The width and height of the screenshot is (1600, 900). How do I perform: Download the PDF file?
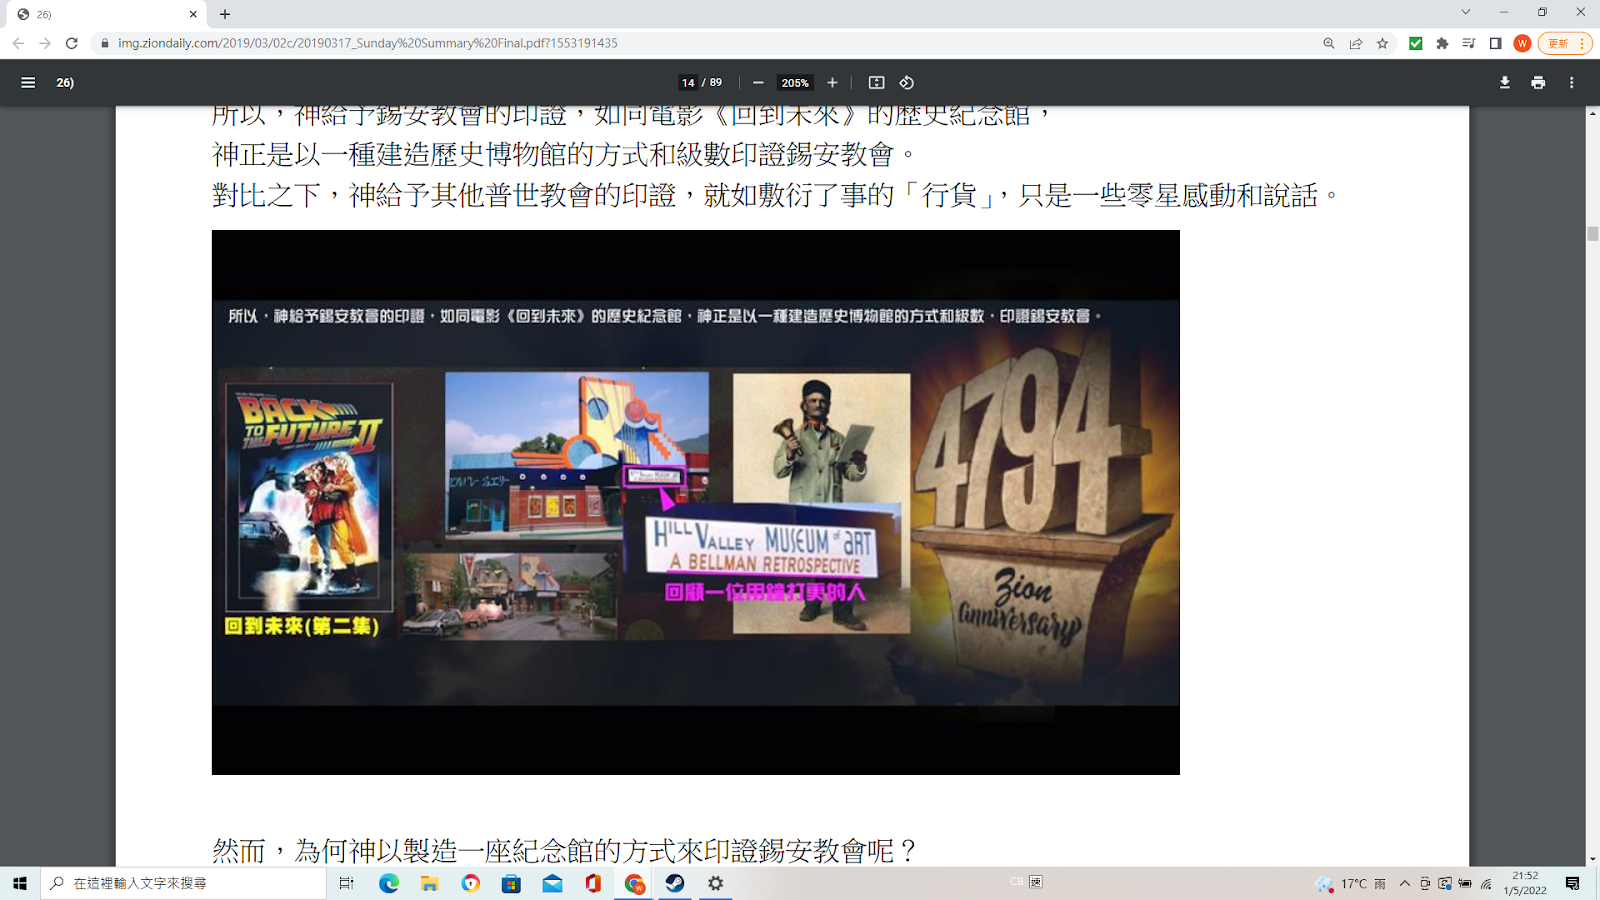(1505, 83)
